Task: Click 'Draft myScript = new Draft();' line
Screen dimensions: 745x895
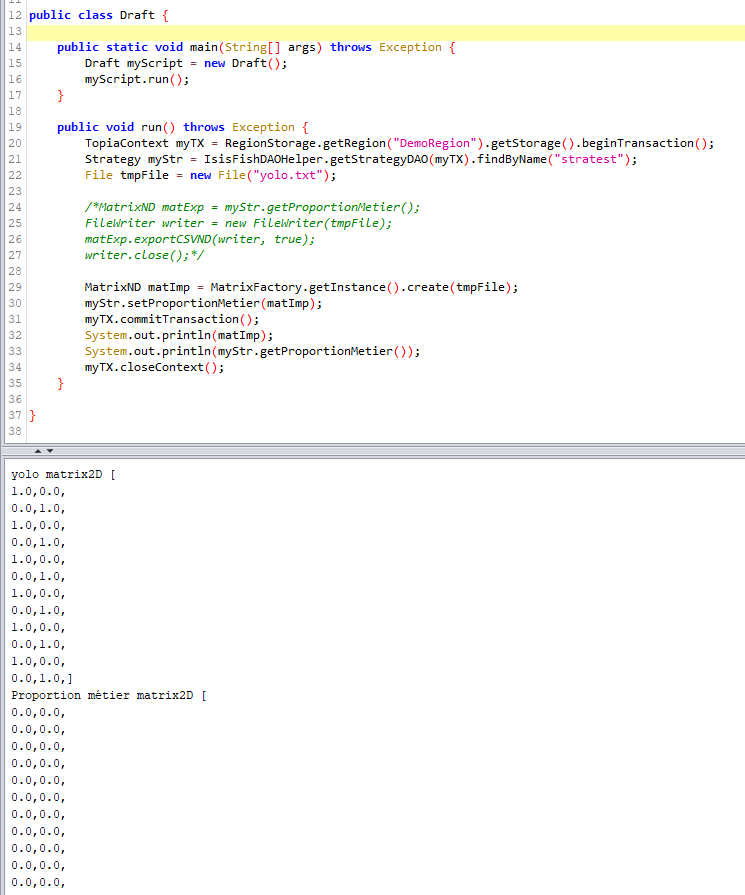Action: pos(186,63)
